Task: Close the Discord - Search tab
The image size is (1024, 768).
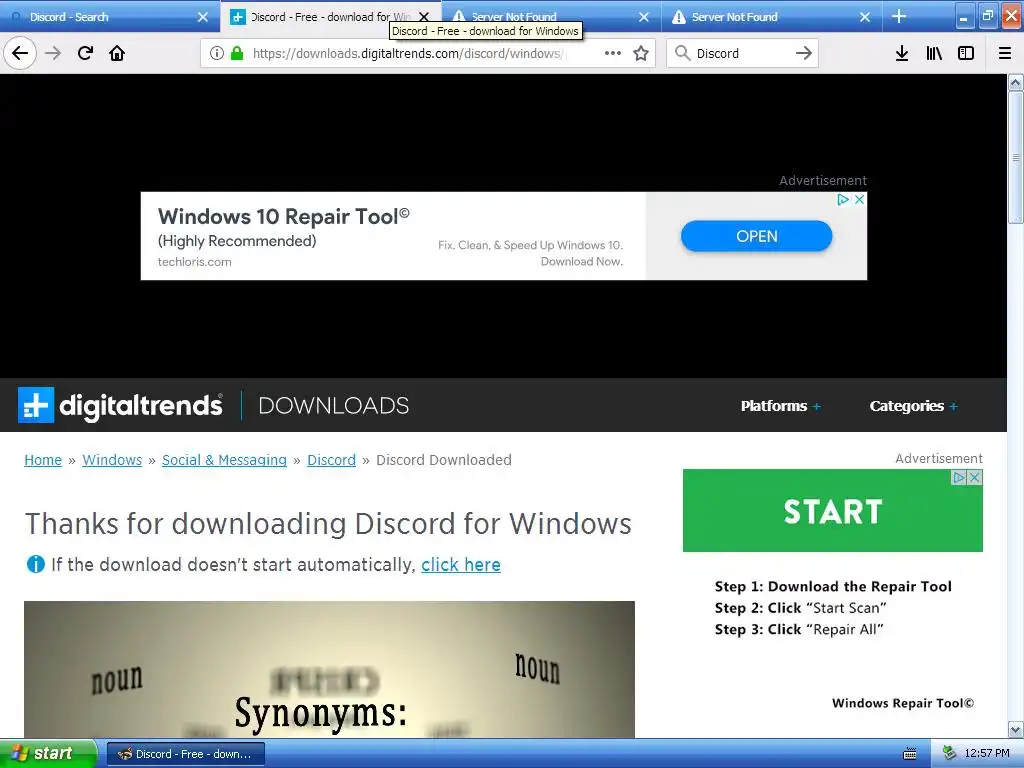Action: click(x=203, y=17)
